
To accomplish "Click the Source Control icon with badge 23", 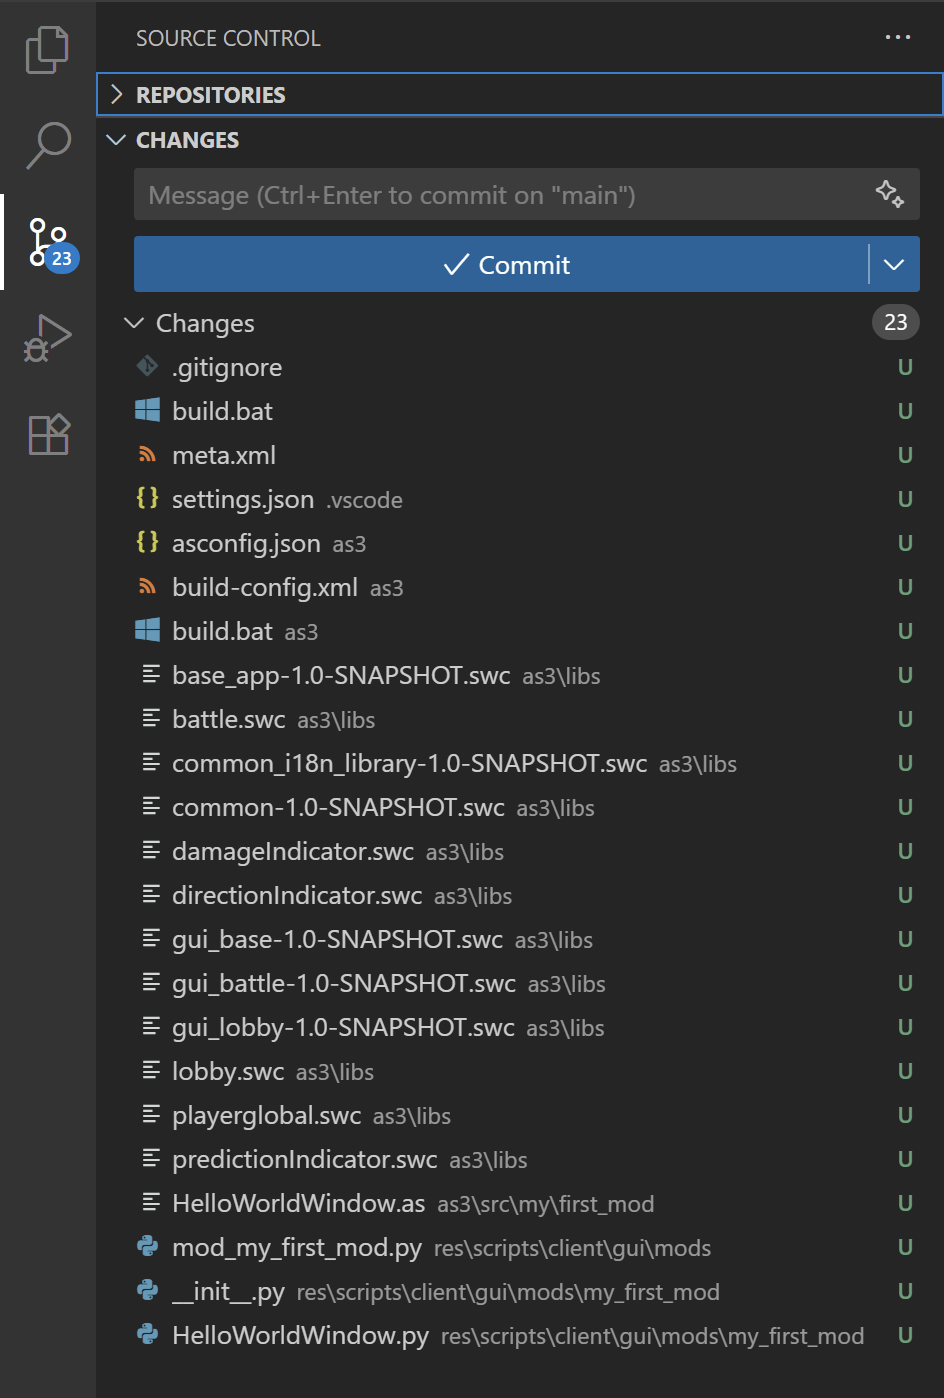I will click(x=47, y=240).
